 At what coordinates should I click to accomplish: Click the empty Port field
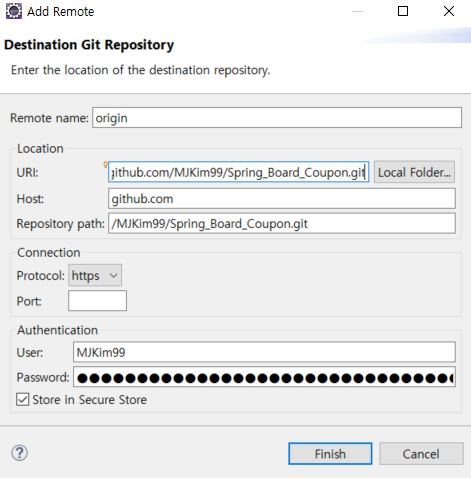(97, 301)
